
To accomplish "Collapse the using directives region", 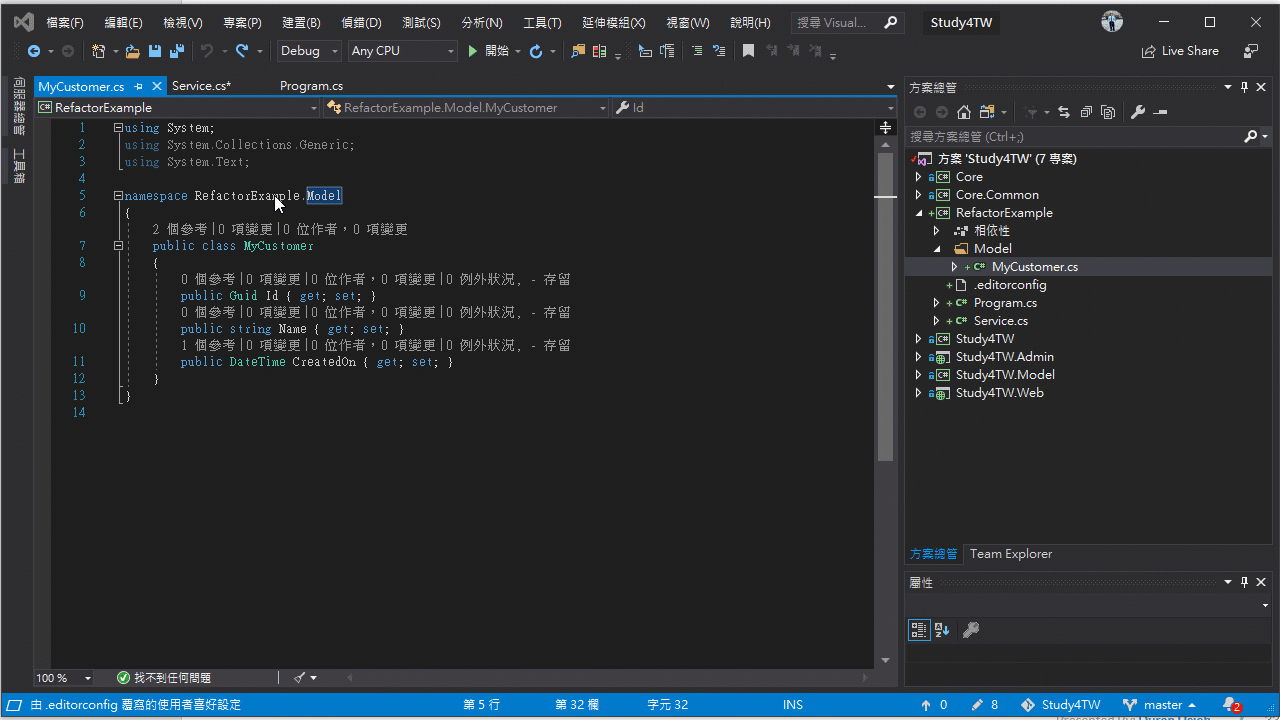I will (117, 127).
